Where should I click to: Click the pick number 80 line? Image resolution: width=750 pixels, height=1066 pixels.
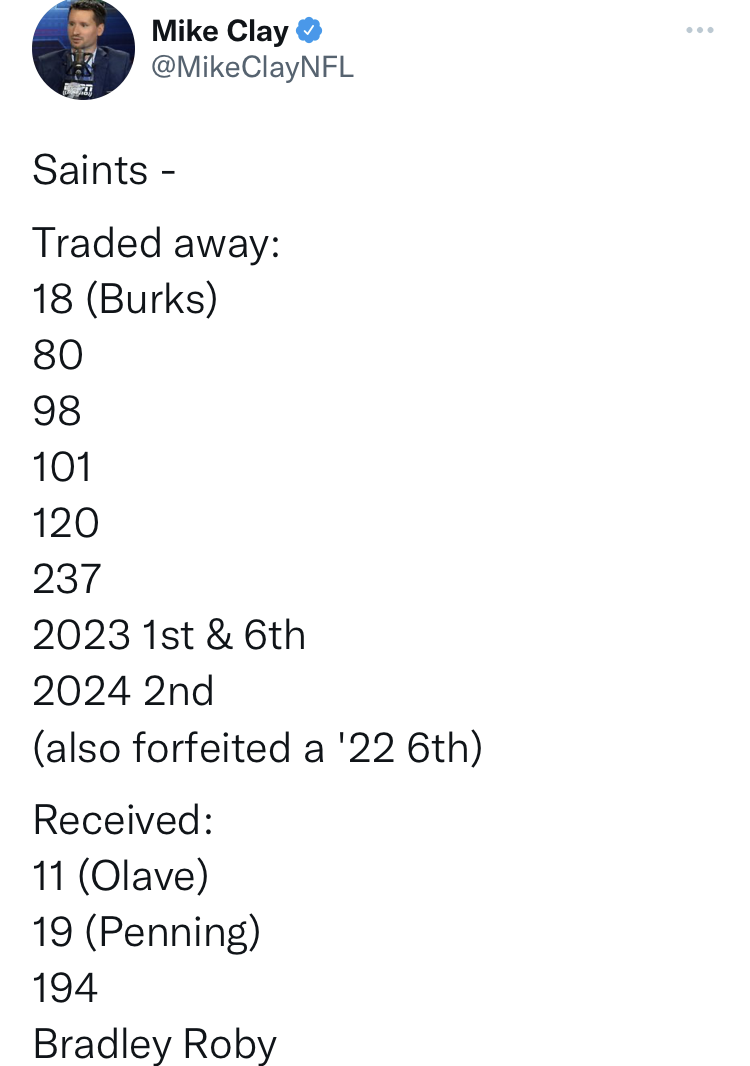tap(58, 355)
